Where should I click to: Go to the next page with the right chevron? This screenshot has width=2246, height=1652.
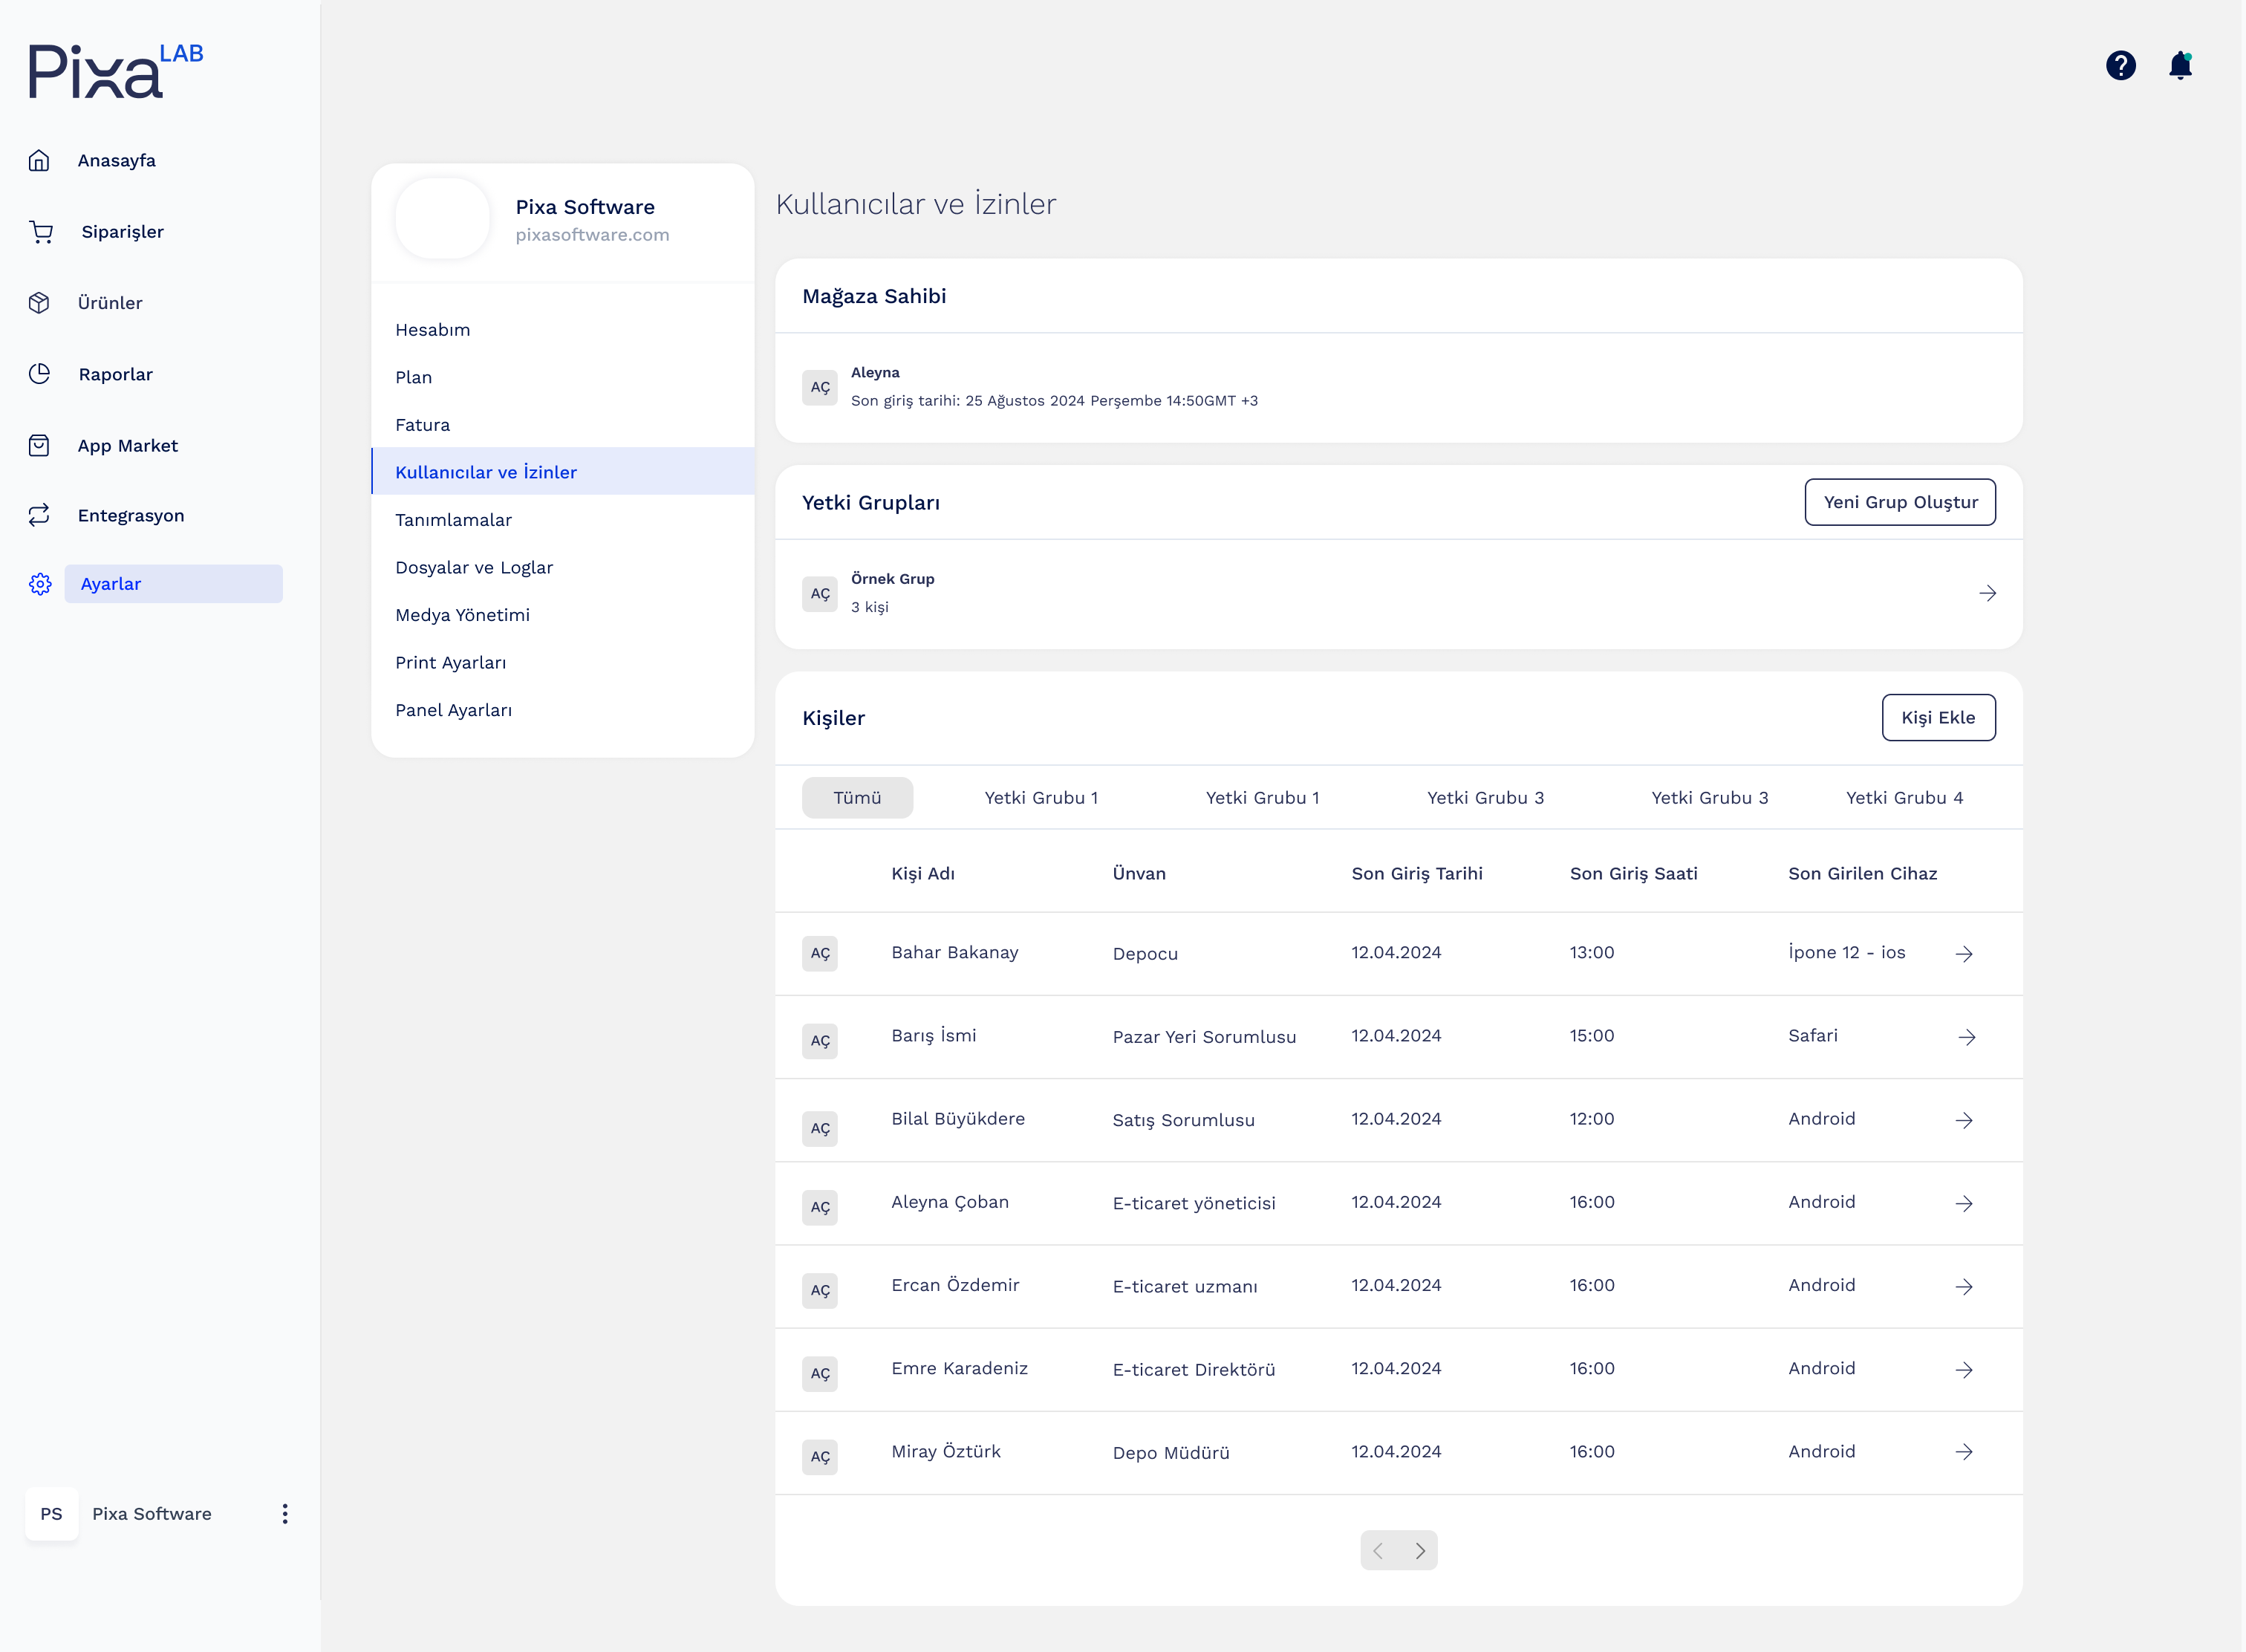tap(1420, 1551)
